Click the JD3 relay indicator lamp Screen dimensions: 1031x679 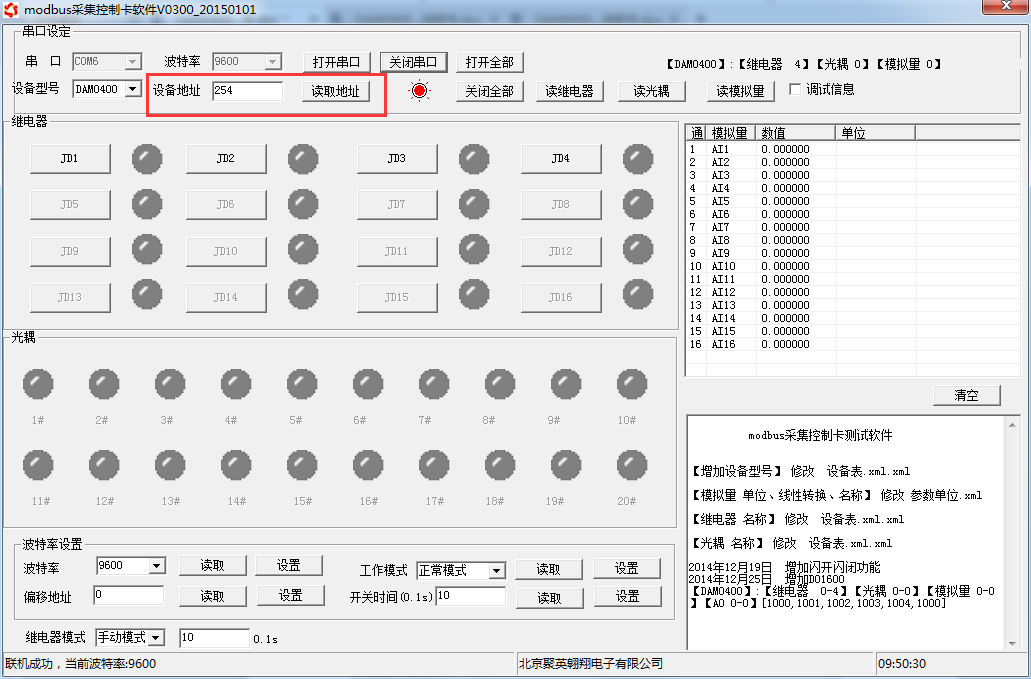[x=473, y=158]
